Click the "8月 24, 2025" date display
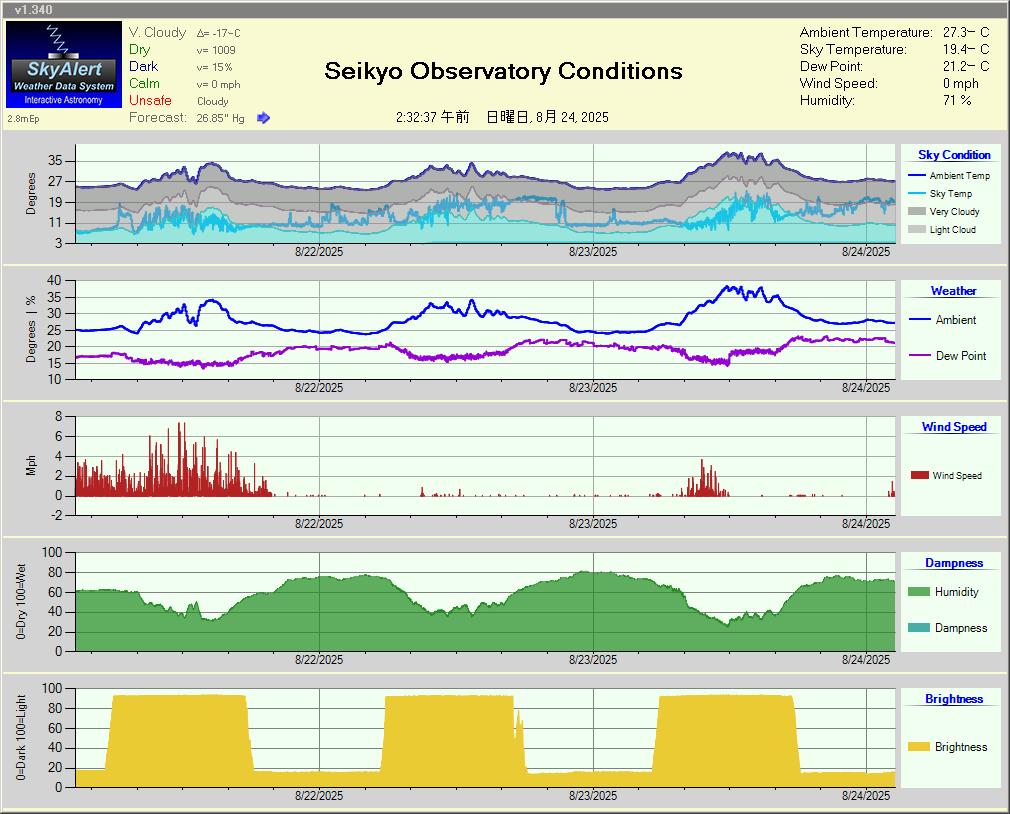Viewport: 1010px width, 814px height. click(572, 117)
